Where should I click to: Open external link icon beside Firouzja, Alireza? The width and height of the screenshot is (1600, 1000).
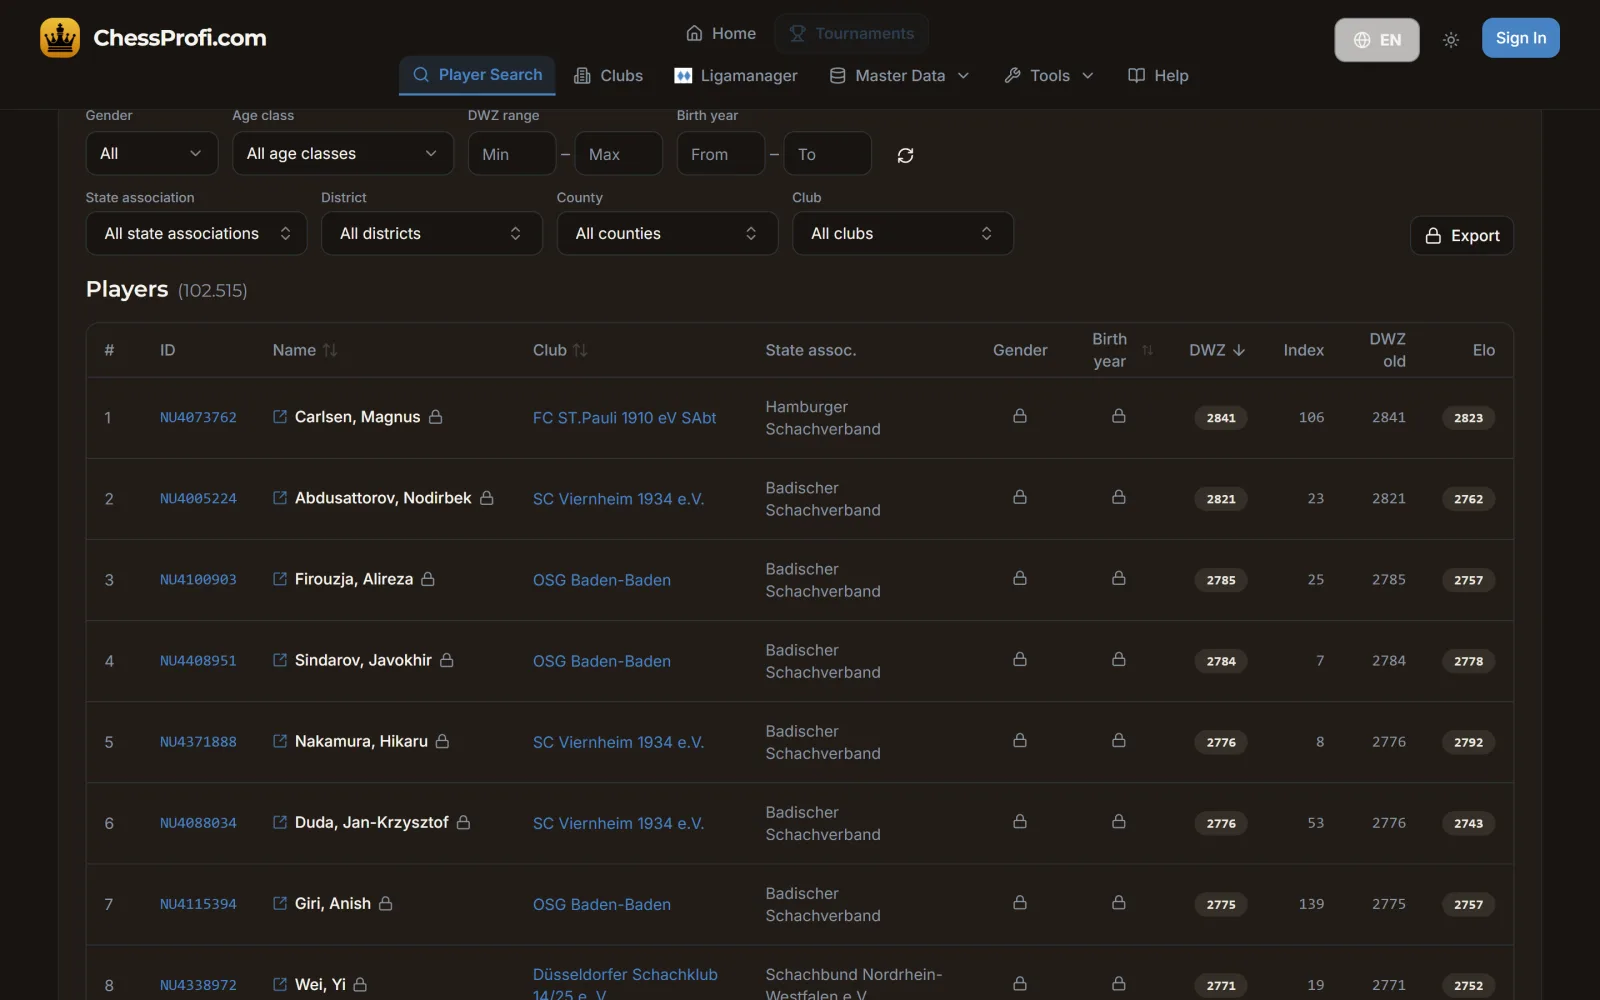click(280, 578)
